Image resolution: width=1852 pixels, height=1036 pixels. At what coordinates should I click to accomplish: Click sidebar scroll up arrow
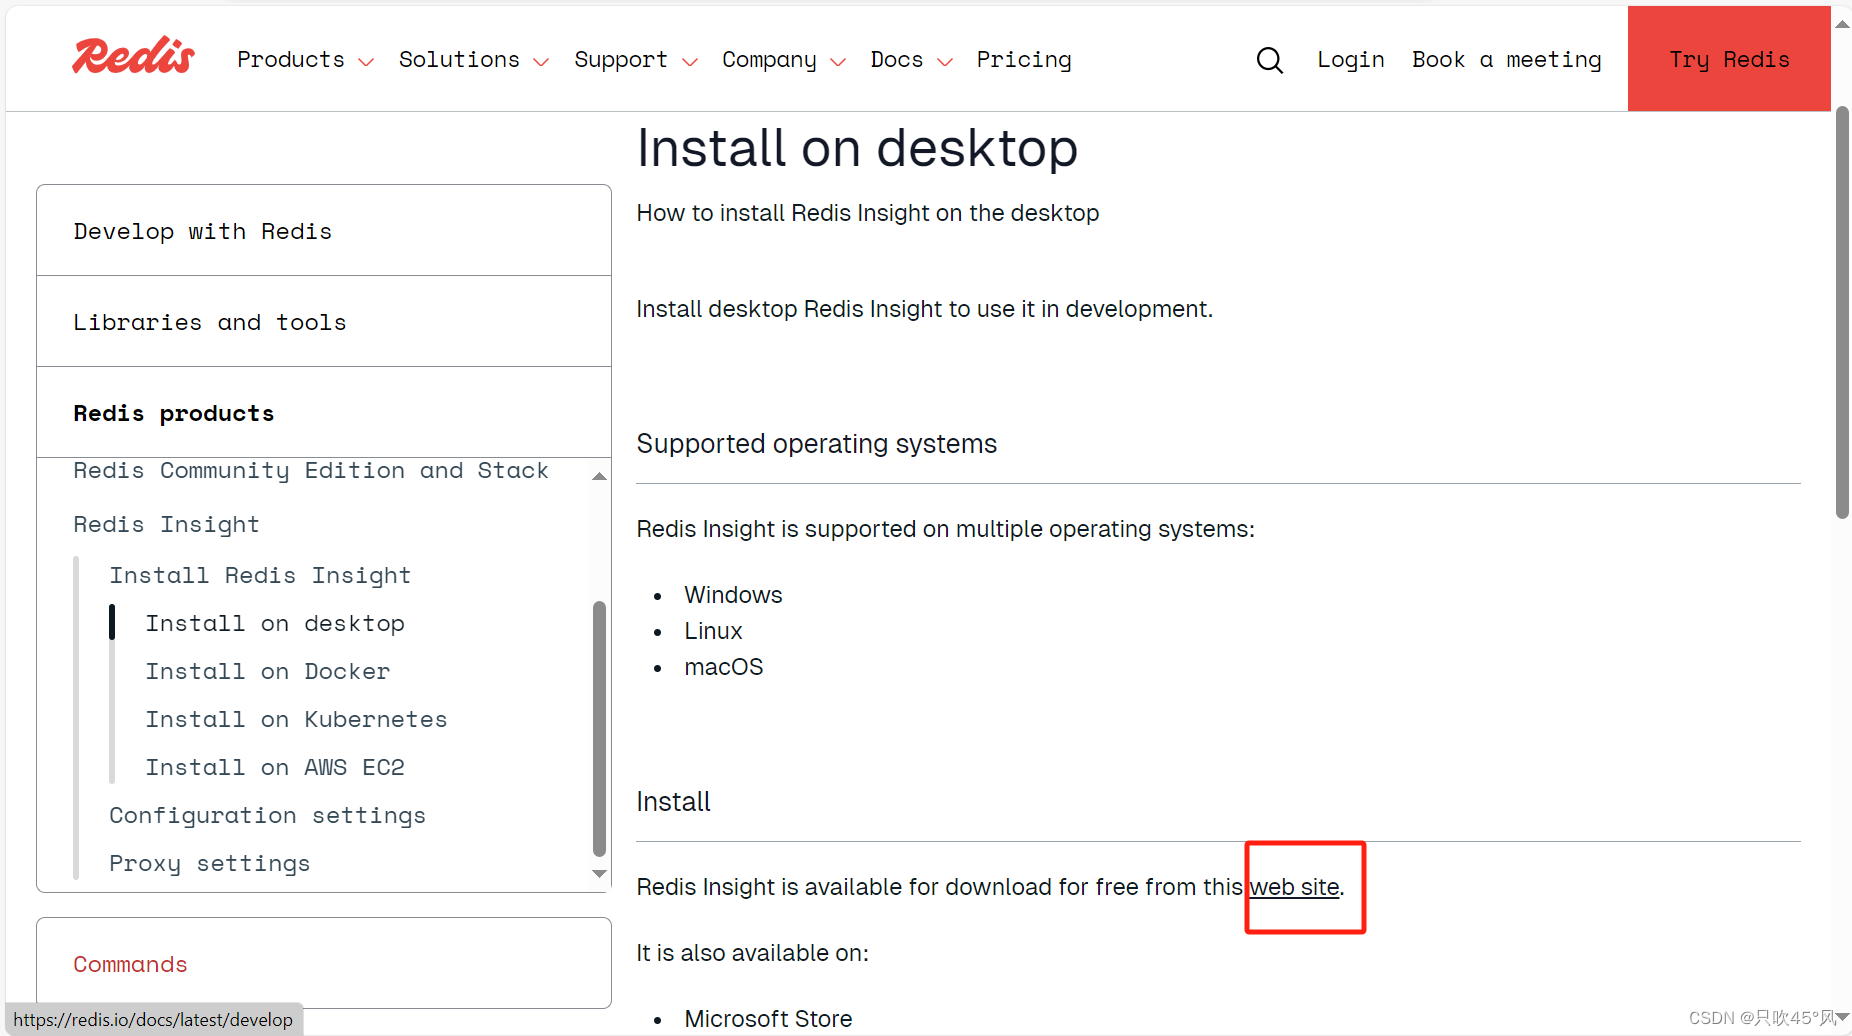tap(599, 476)
